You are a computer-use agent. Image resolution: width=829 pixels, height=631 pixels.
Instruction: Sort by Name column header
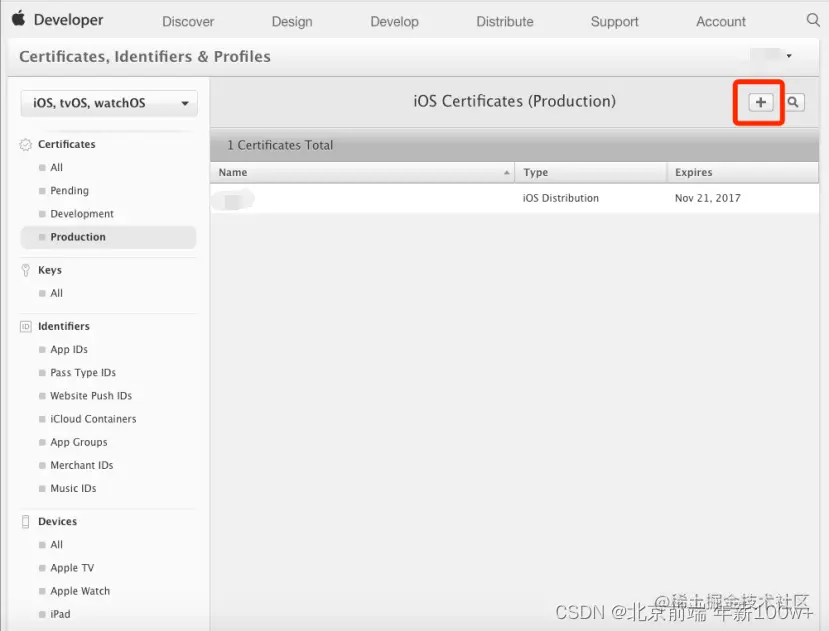coord(362,172)
